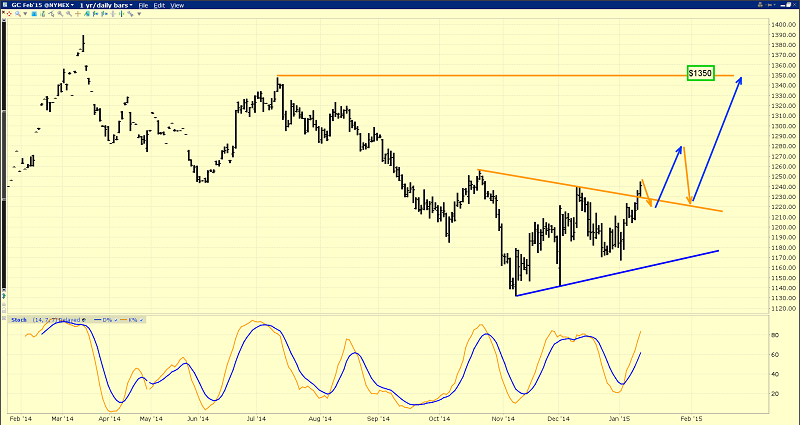
Task: Click the small dark X toolbar close icon
Action: pyautogui.click(x=4, y=12)
